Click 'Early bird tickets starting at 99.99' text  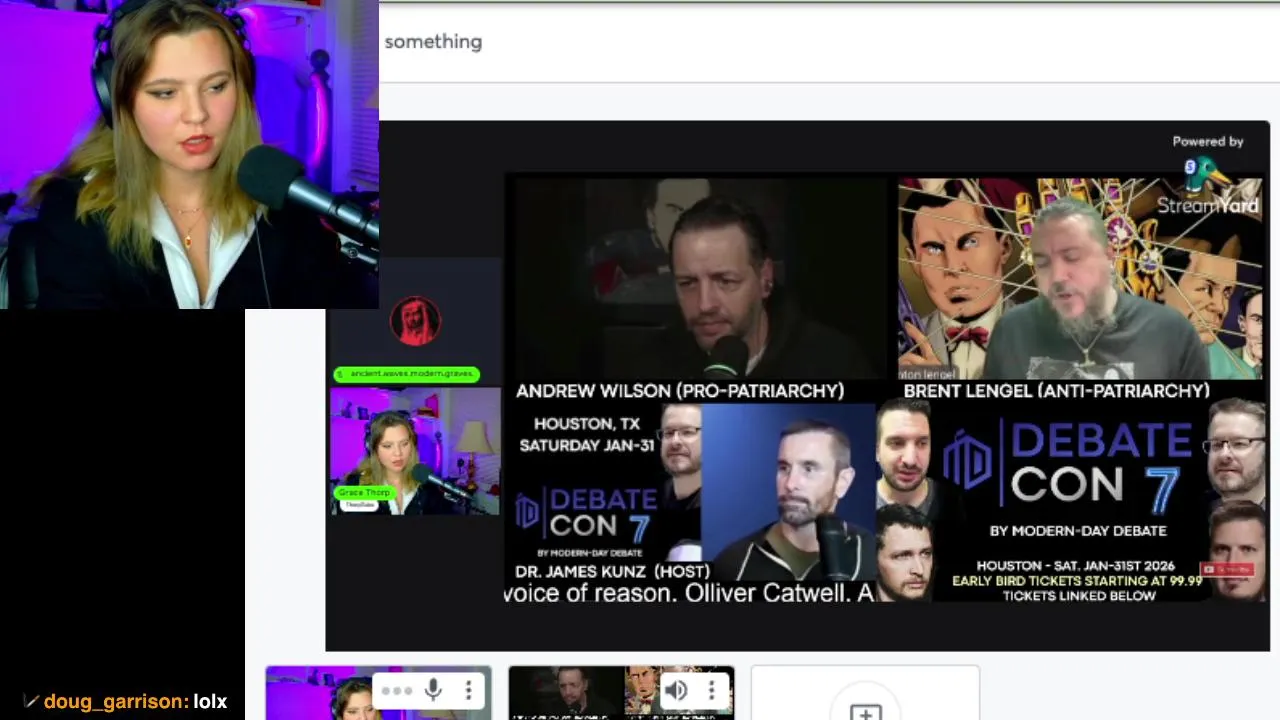click(x=1078, y=581)
